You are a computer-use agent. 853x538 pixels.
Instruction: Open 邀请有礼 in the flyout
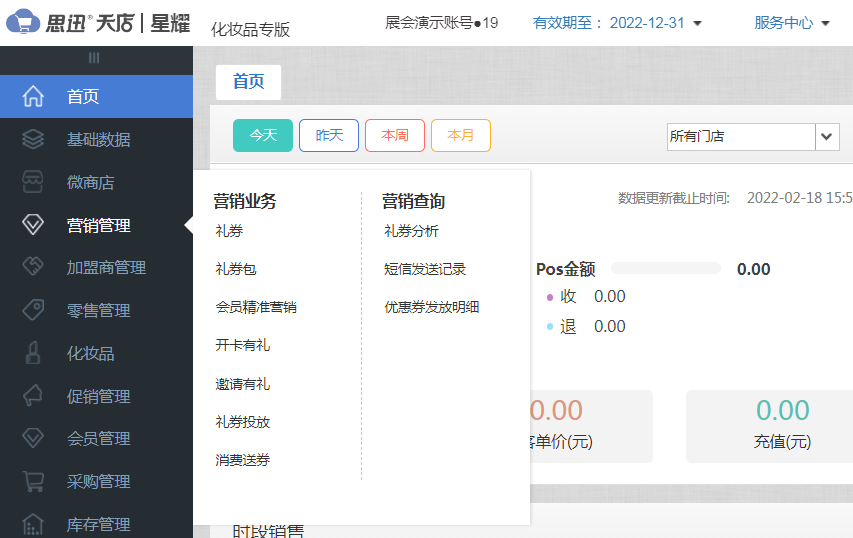pyautogui.click(x=243, y=384)
